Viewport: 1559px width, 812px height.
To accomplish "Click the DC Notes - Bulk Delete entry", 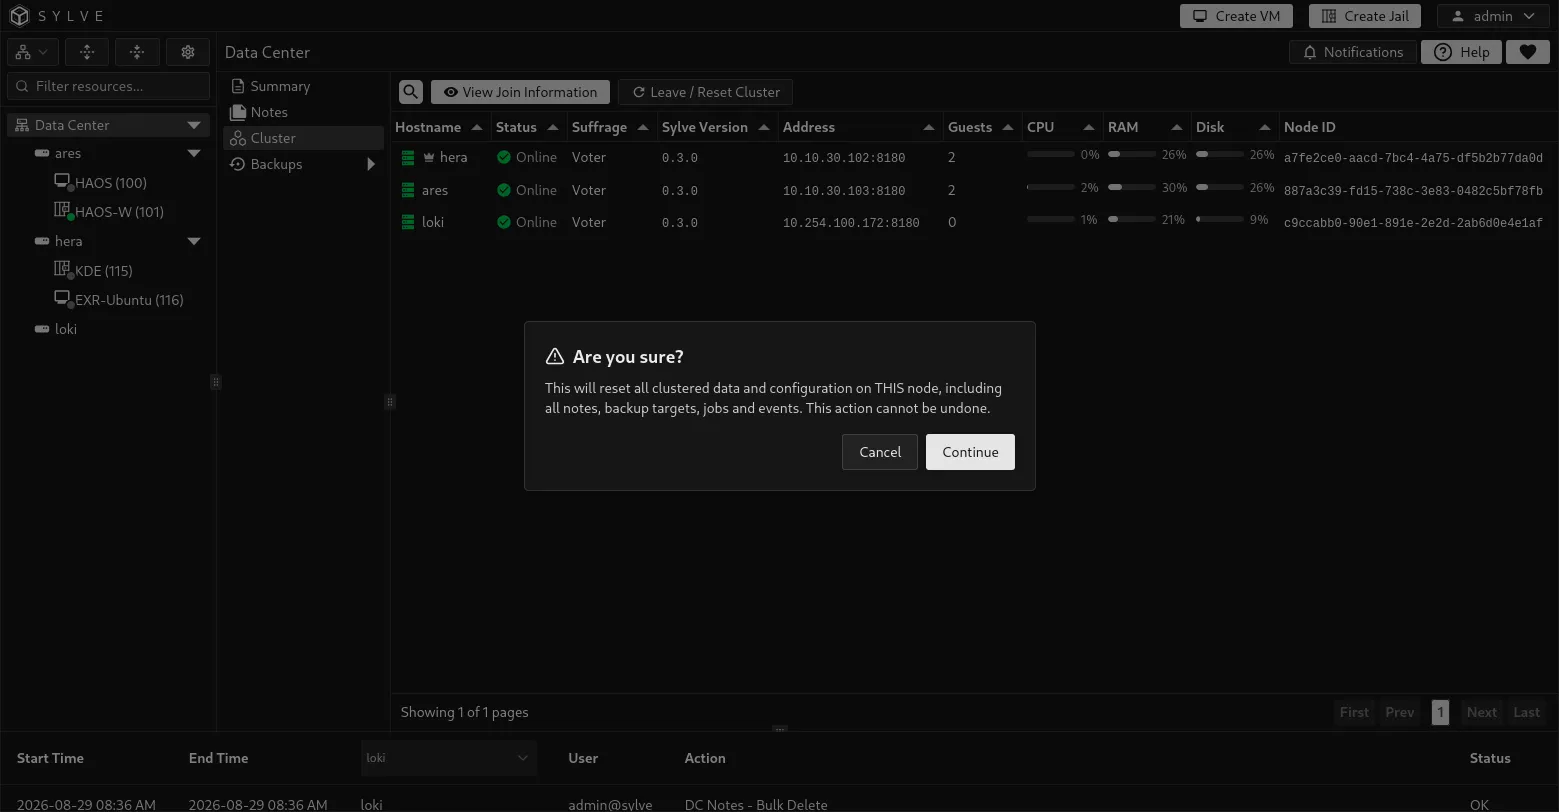I will pos(756,804).
